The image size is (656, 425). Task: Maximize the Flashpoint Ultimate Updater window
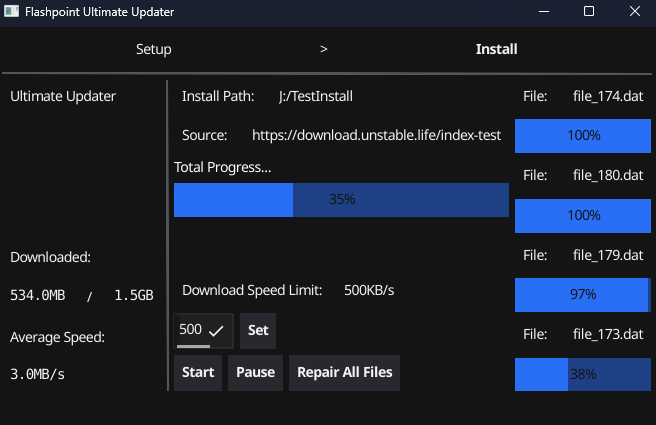[x=588, y=12]
